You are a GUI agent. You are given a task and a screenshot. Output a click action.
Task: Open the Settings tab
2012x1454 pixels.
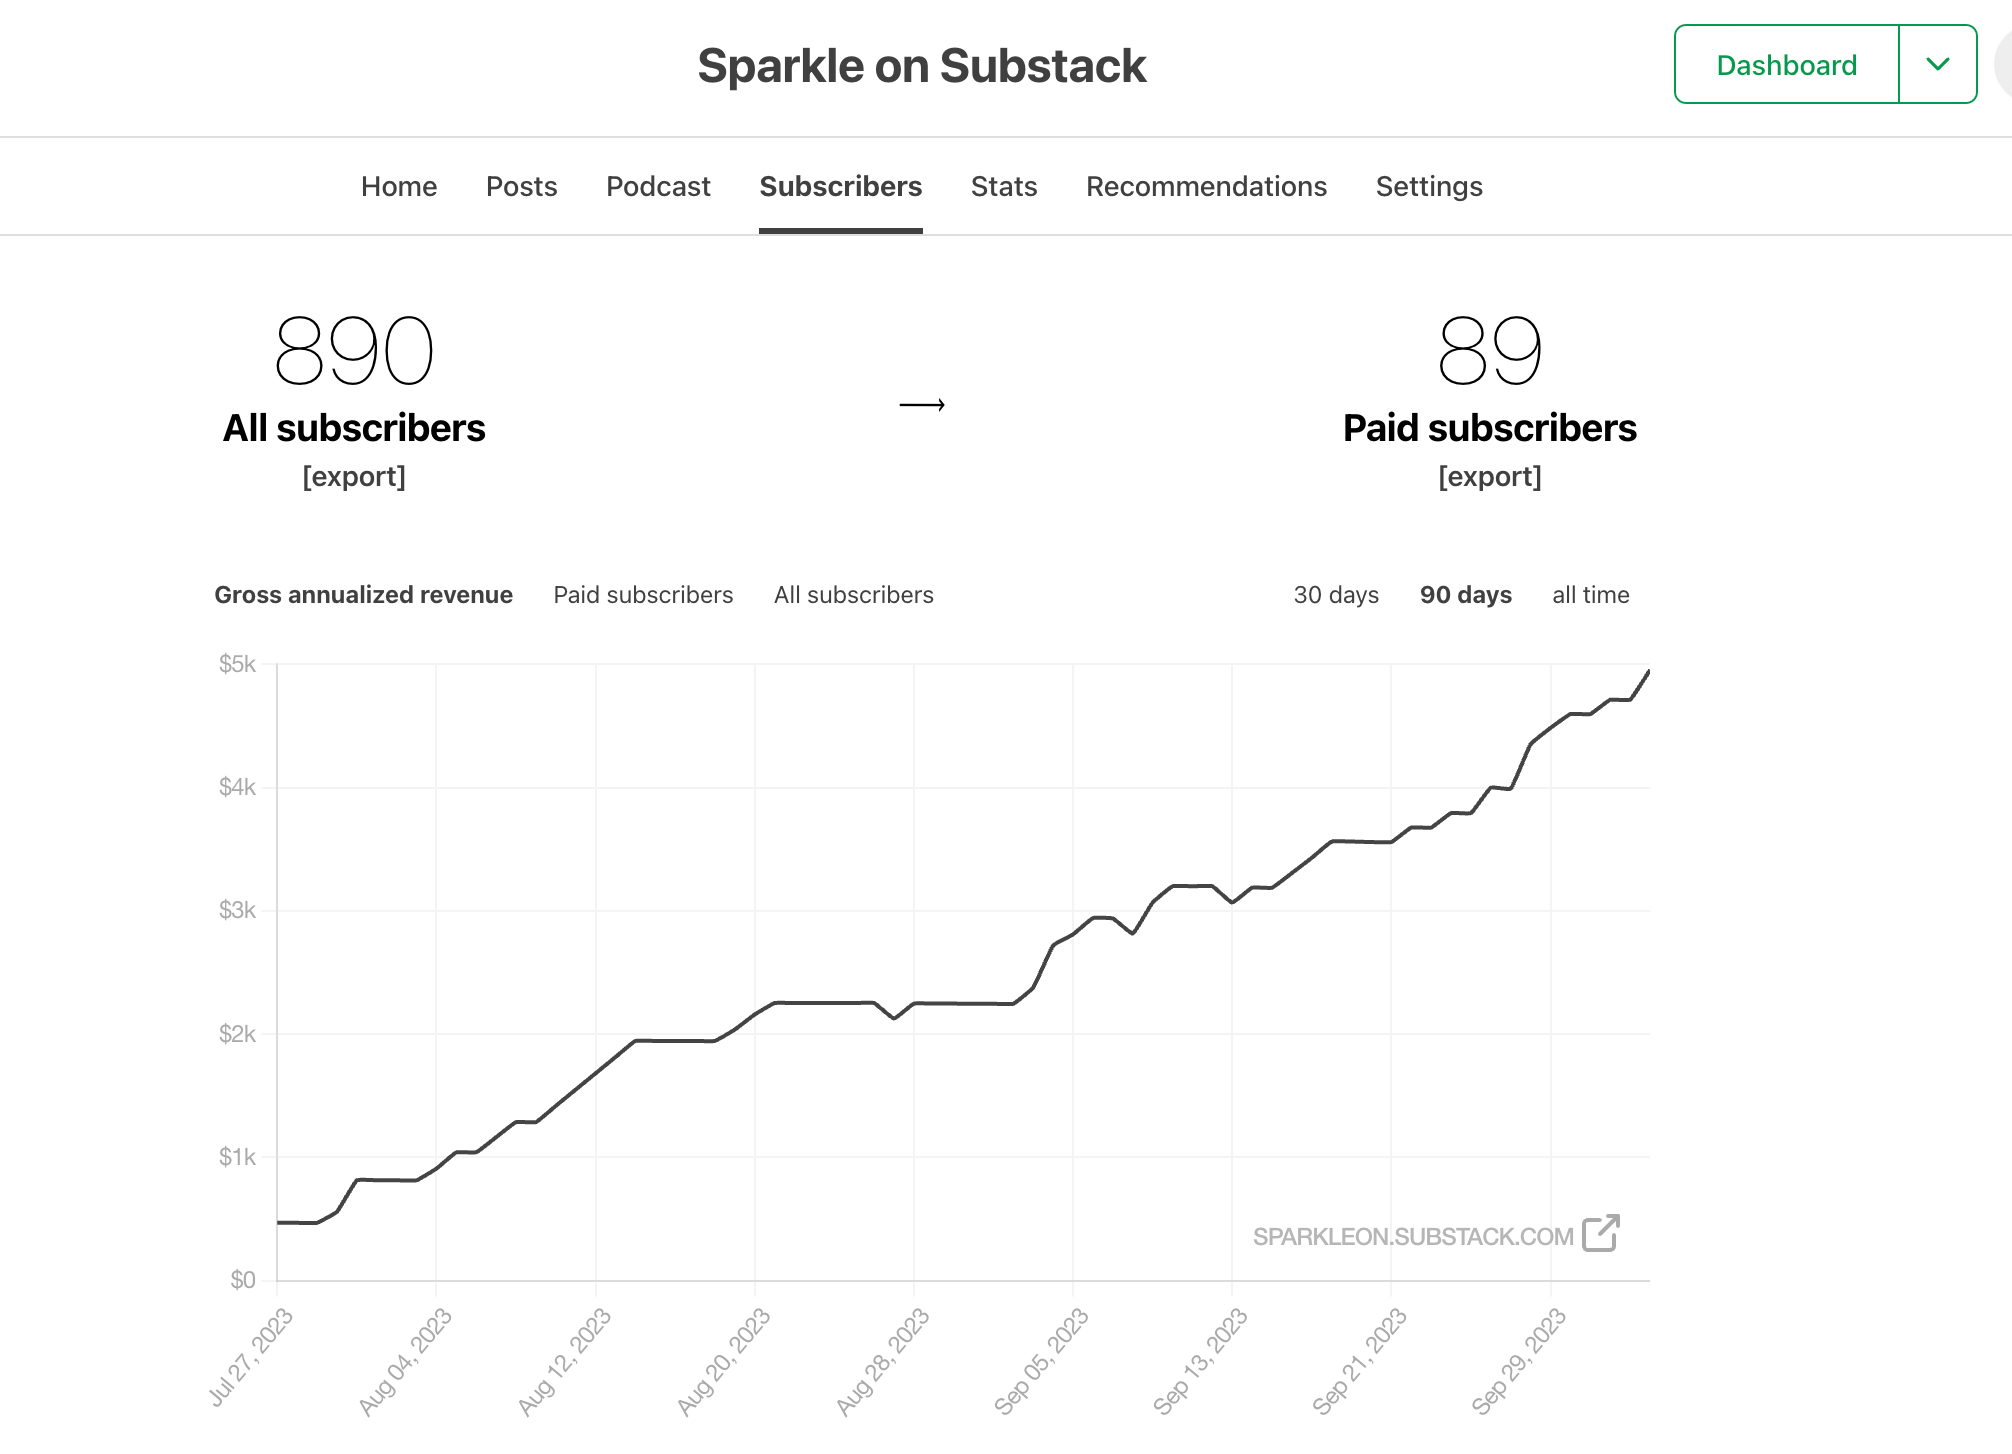pyautogui.click(x=1428, y=186)
